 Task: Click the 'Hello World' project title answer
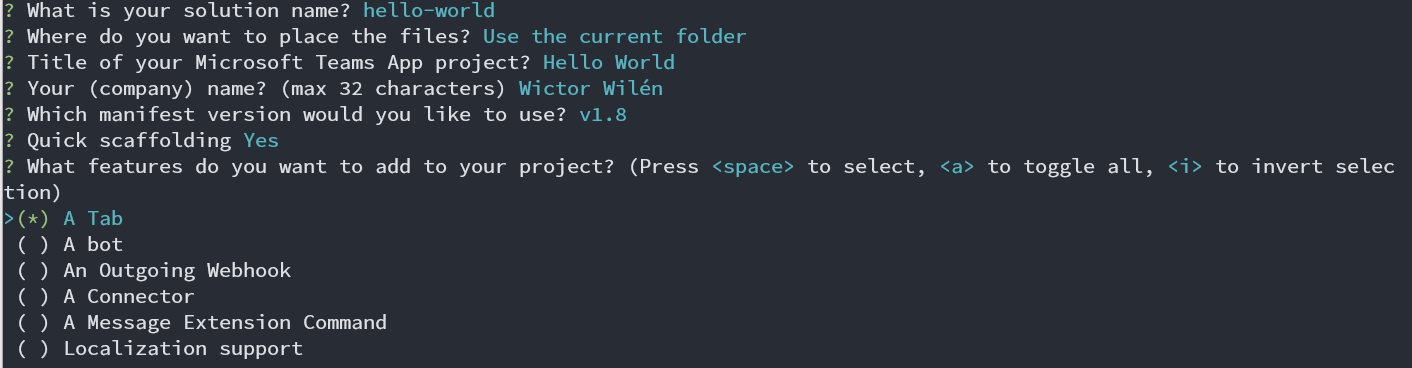pyautogui.click(x=609, y=62)
